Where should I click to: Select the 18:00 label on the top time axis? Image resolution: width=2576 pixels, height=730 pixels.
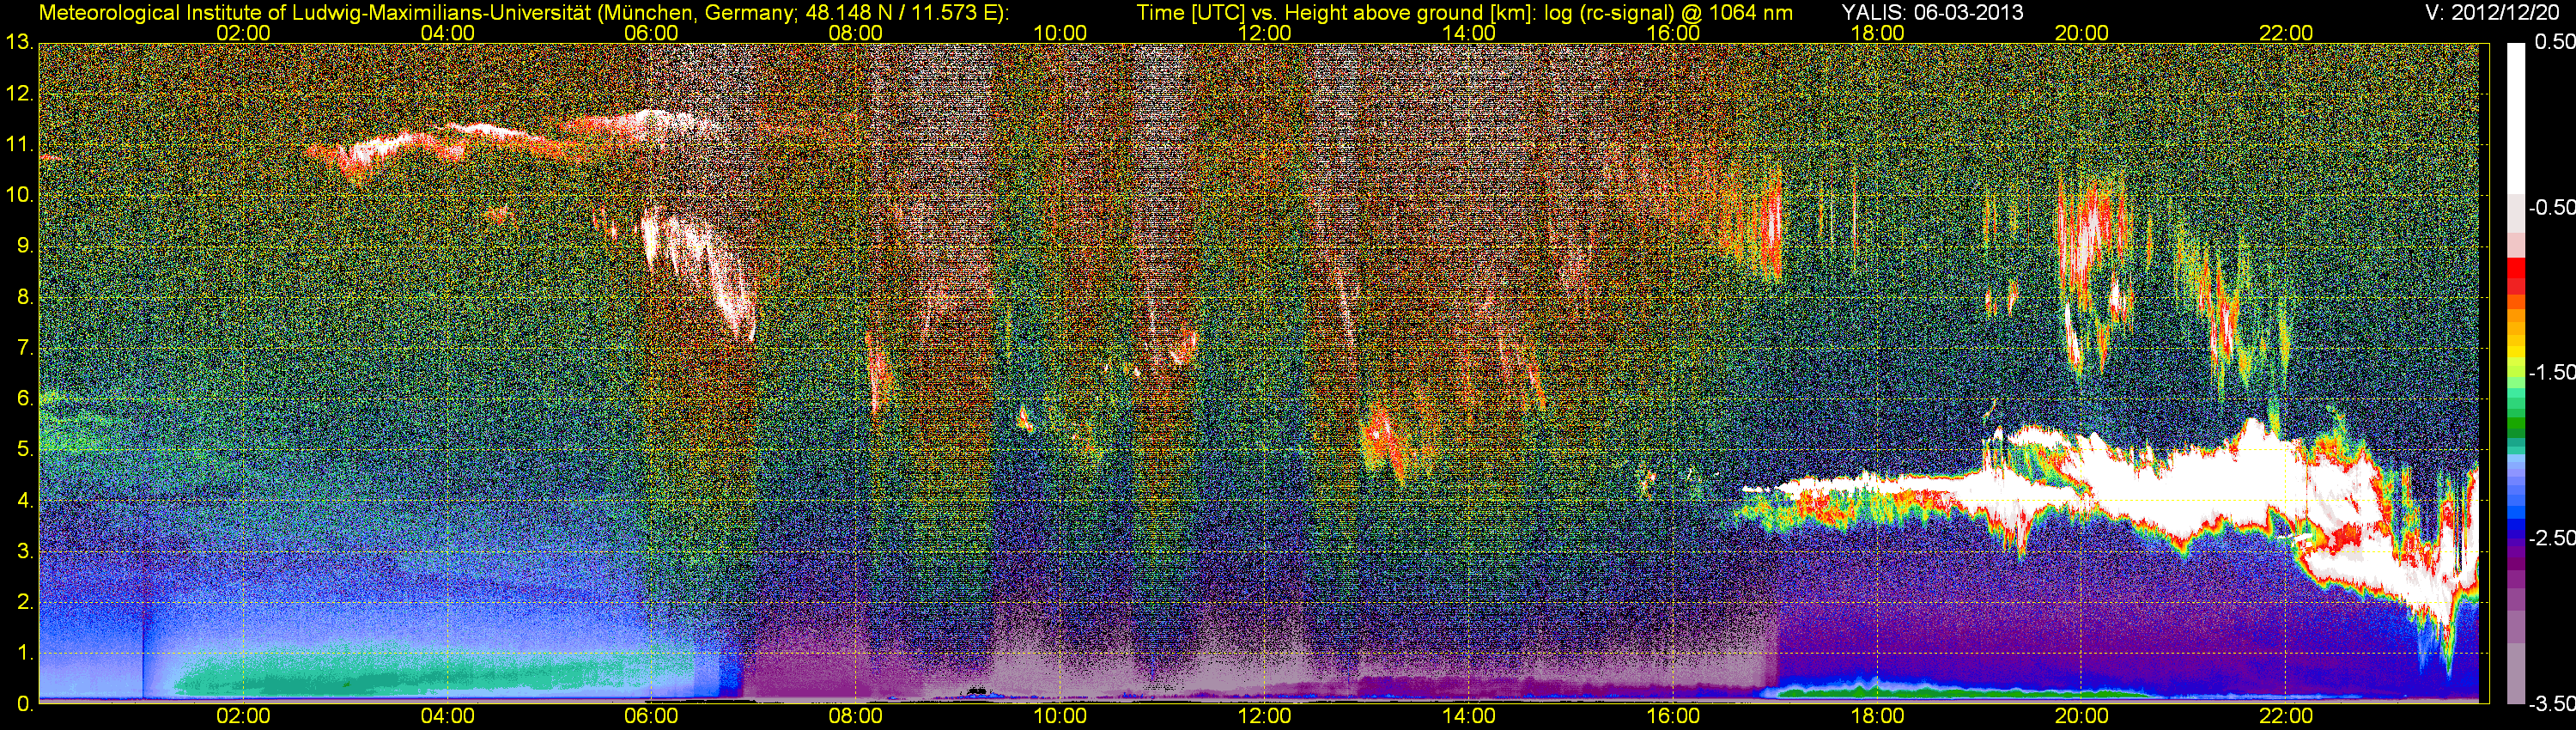coord(1877,33)
